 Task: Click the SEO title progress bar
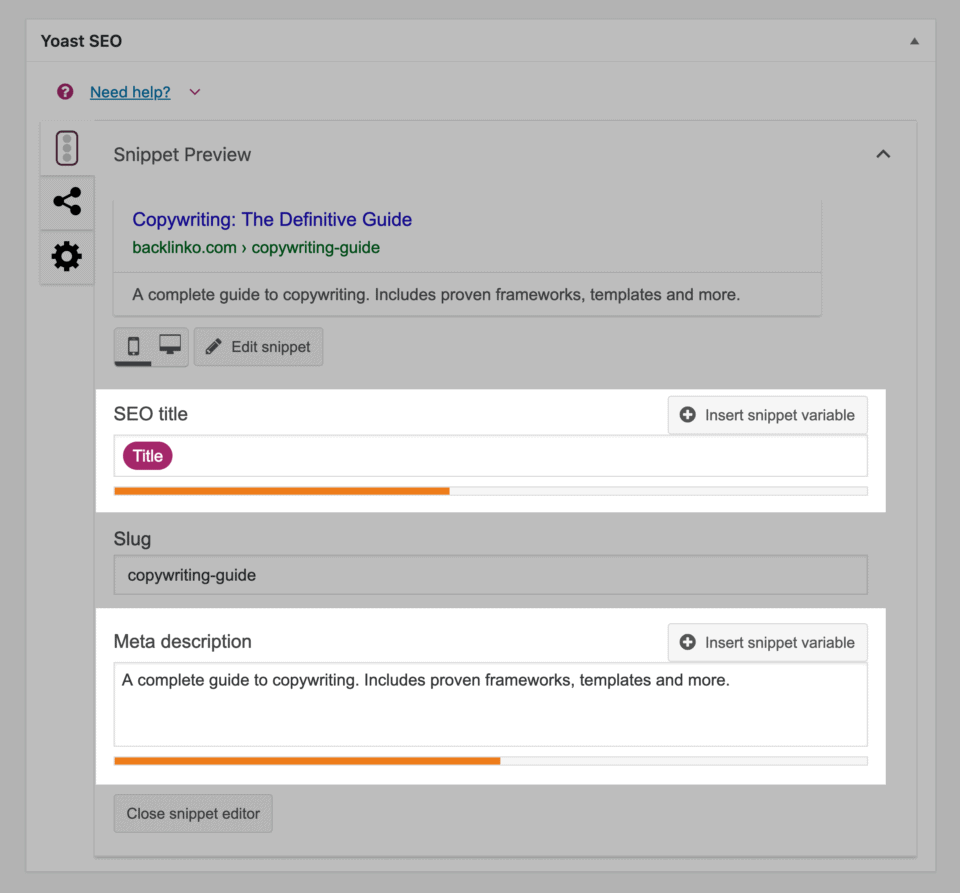tap(490, 491)
